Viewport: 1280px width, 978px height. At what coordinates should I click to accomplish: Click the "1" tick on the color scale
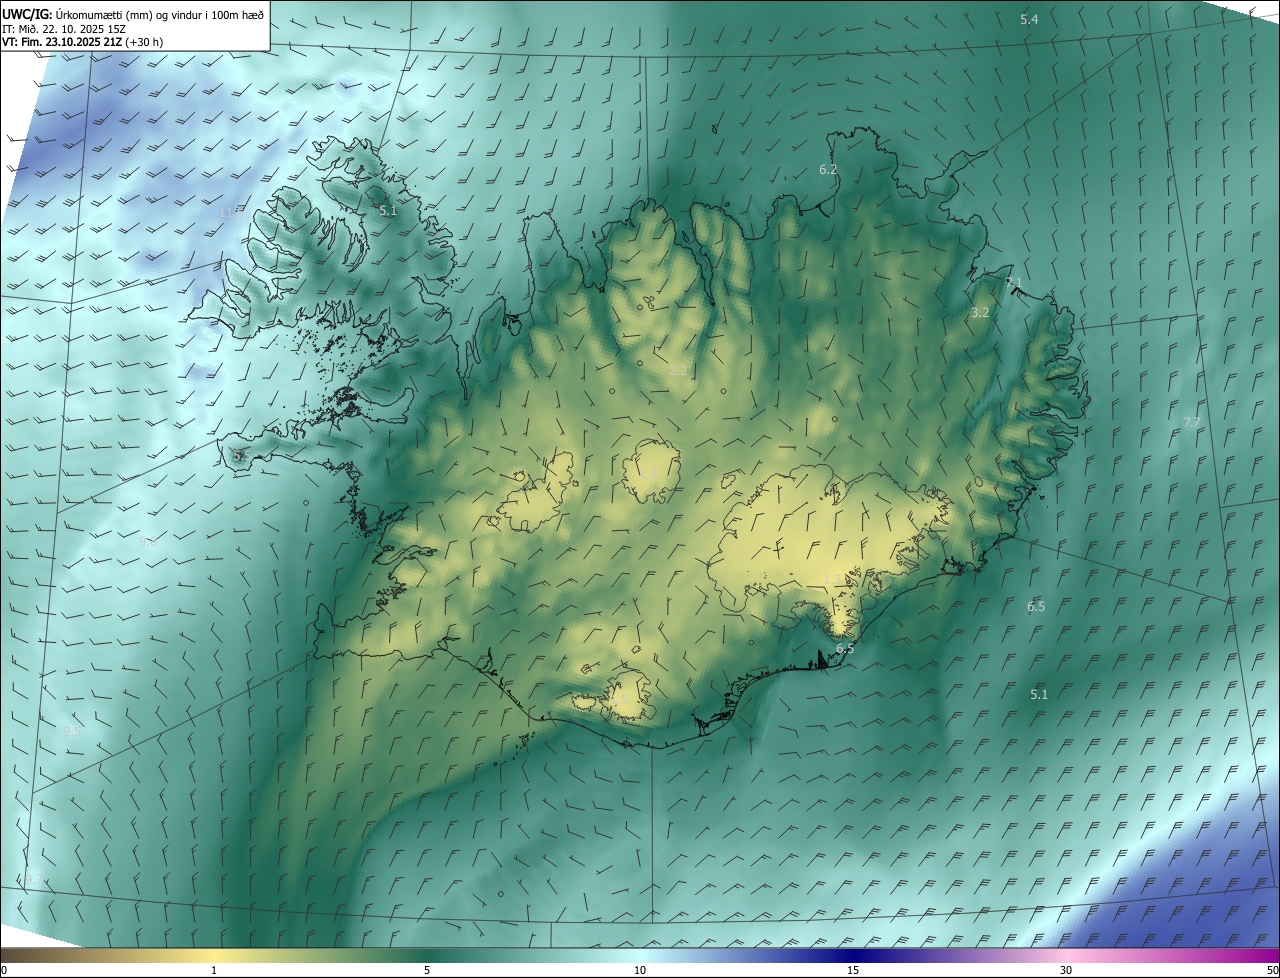(x=214, y=970)
